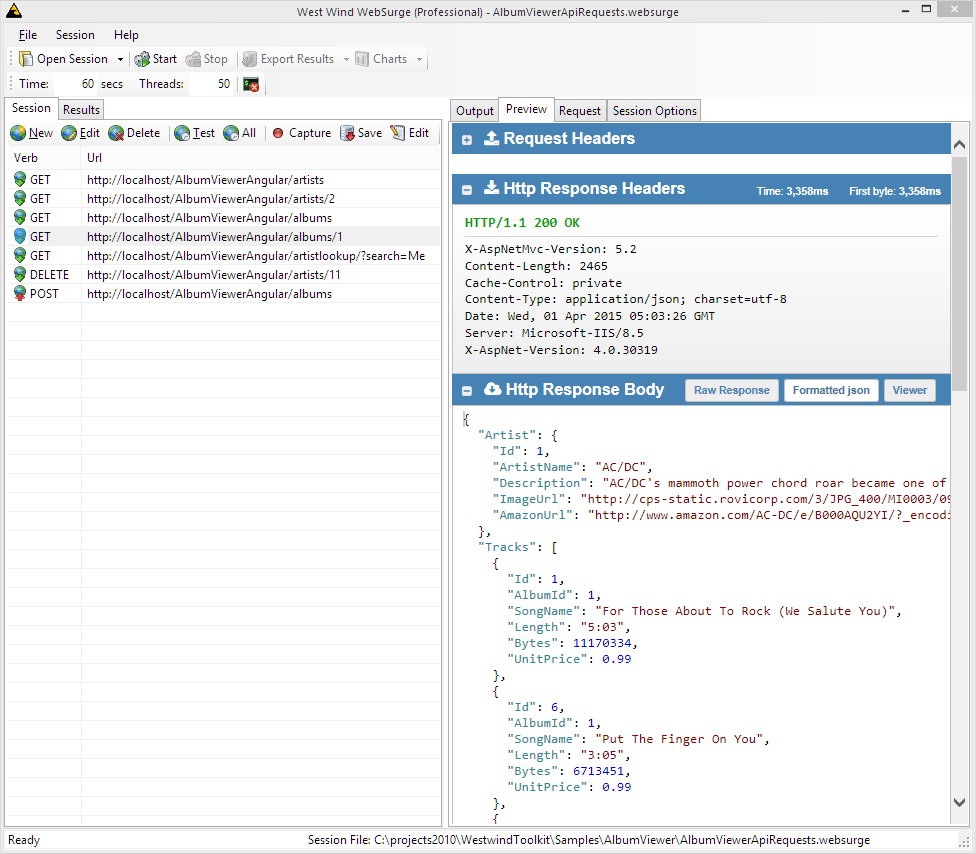This screenshot has width=976, height=854.
Task: Switch to the Session Options tab
Action: (653, 110)
